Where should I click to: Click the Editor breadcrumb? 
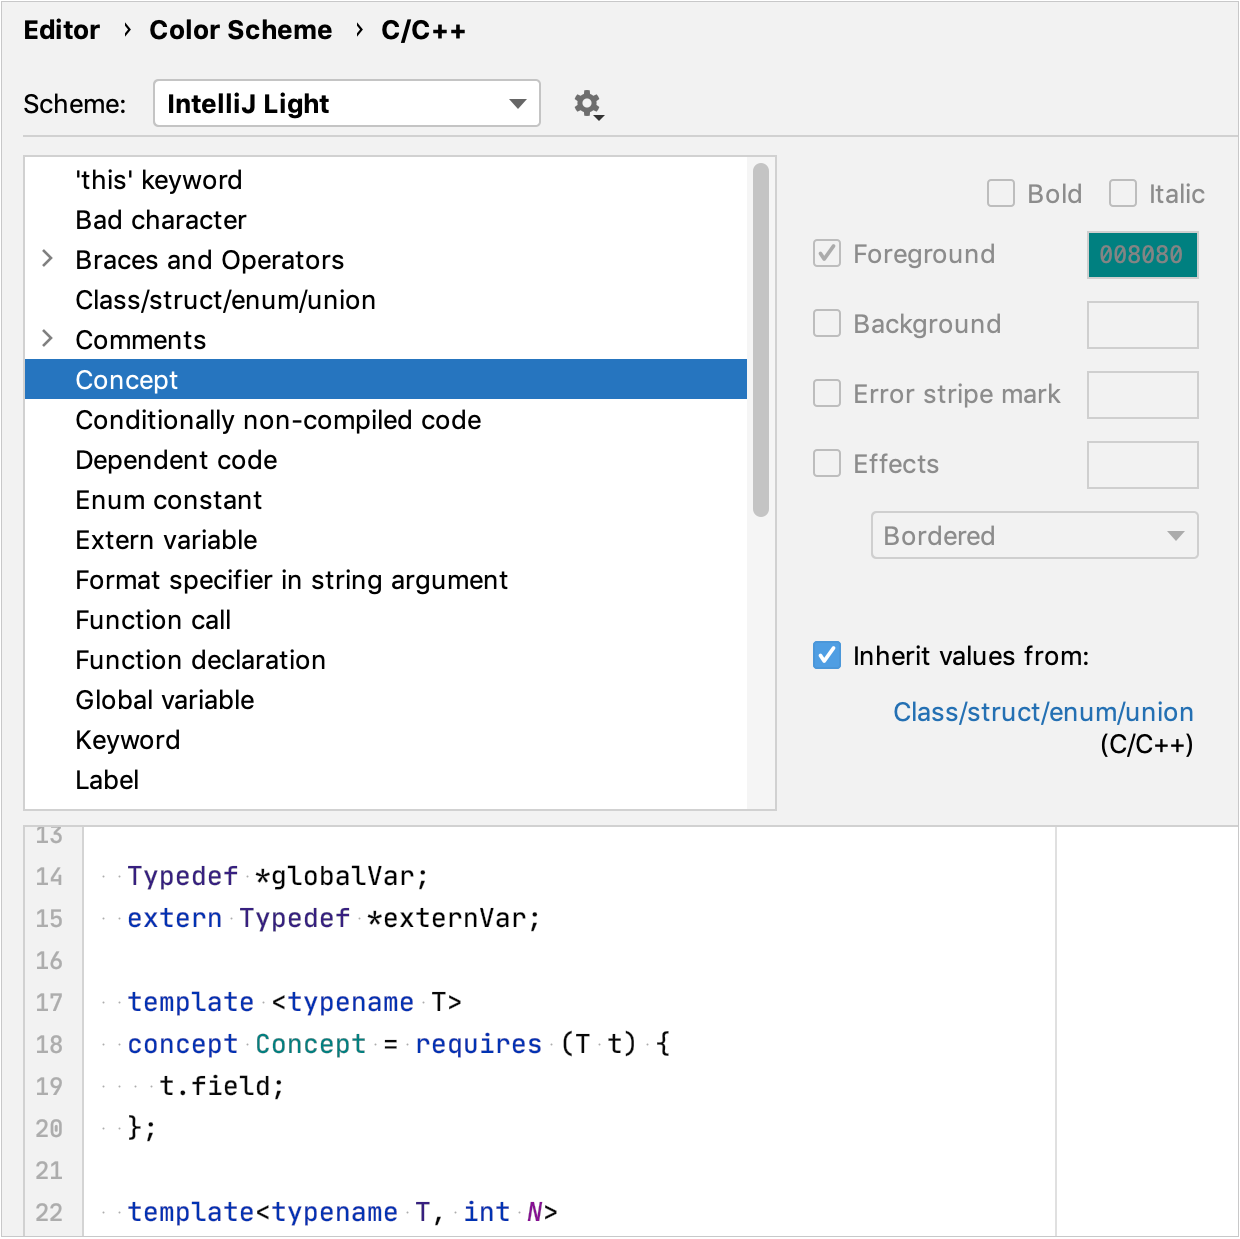point(61,30)
